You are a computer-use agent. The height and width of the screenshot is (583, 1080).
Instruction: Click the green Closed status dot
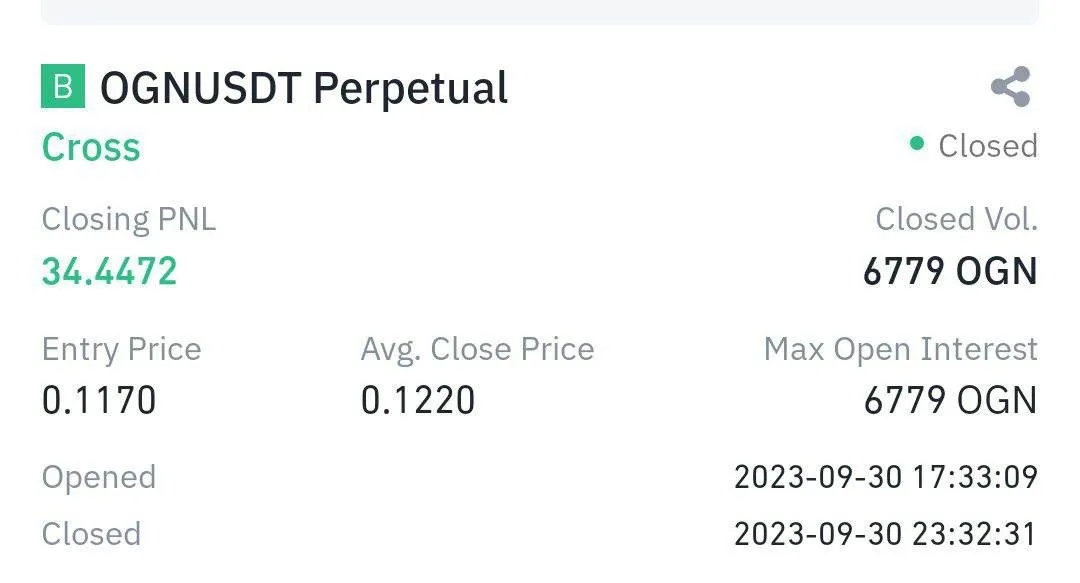(916, 144)
